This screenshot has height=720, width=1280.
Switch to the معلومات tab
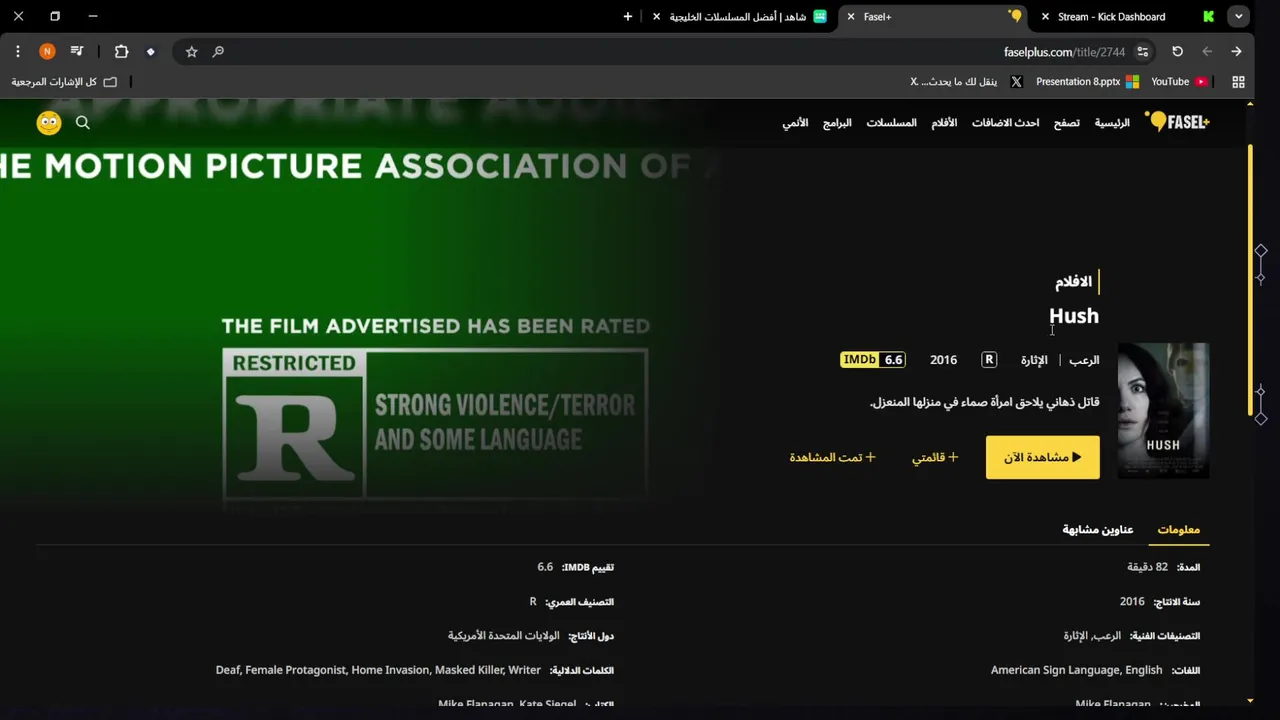1178,529
